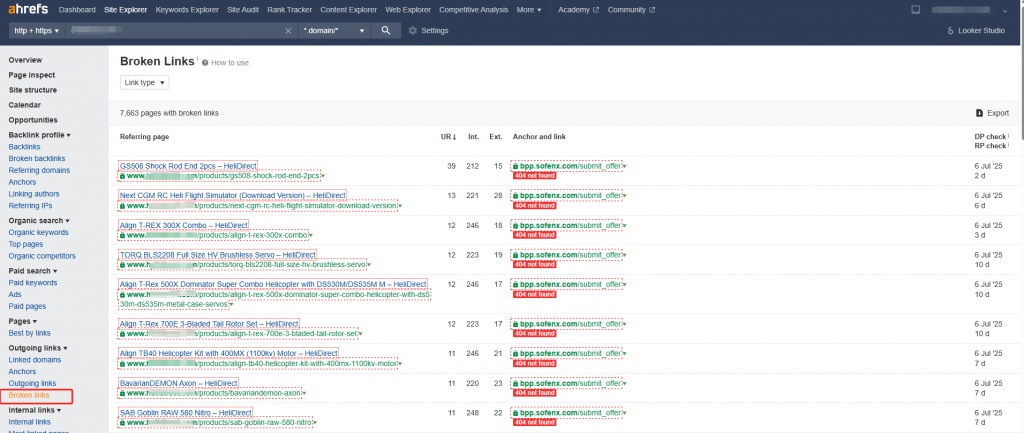Open SAB Goblin RAW 580 Nitro link
The height and width of the screenshot is (433, 1024).
pos(186,413)
